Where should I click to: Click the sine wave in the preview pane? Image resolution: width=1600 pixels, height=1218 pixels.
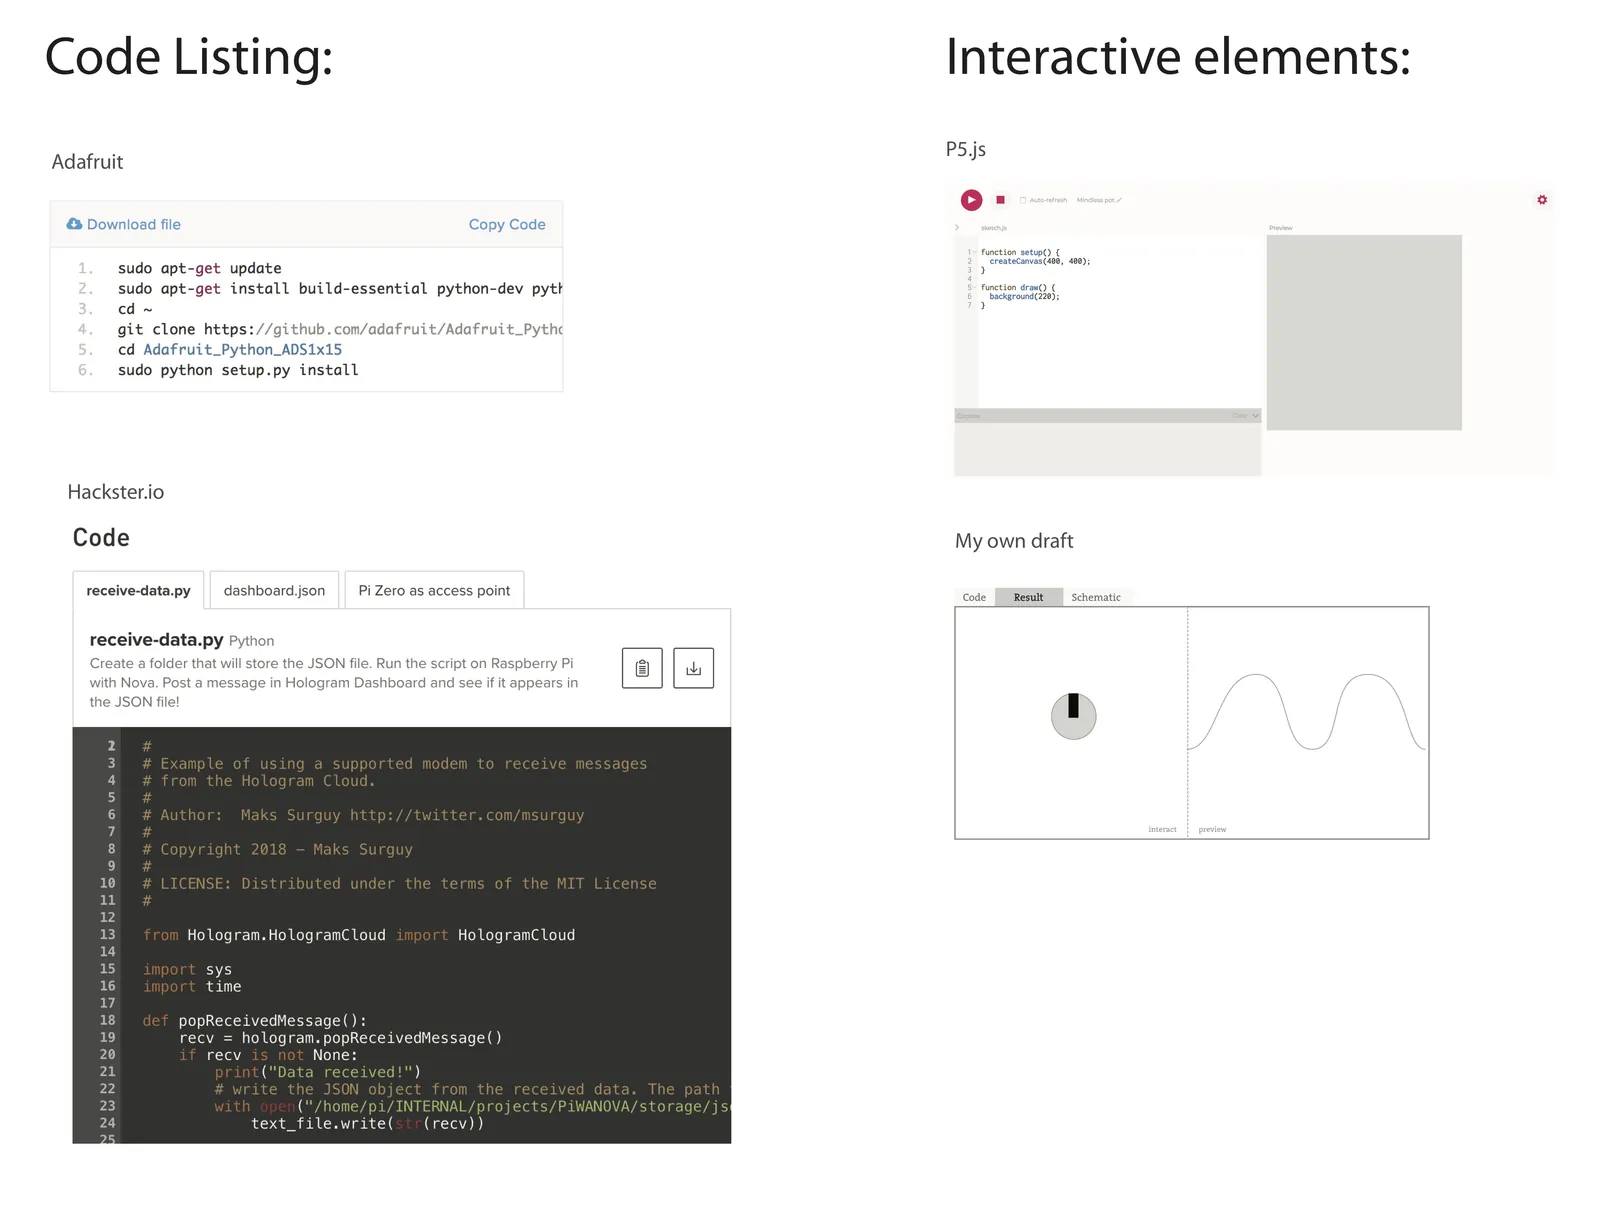tap(1306, 712)
